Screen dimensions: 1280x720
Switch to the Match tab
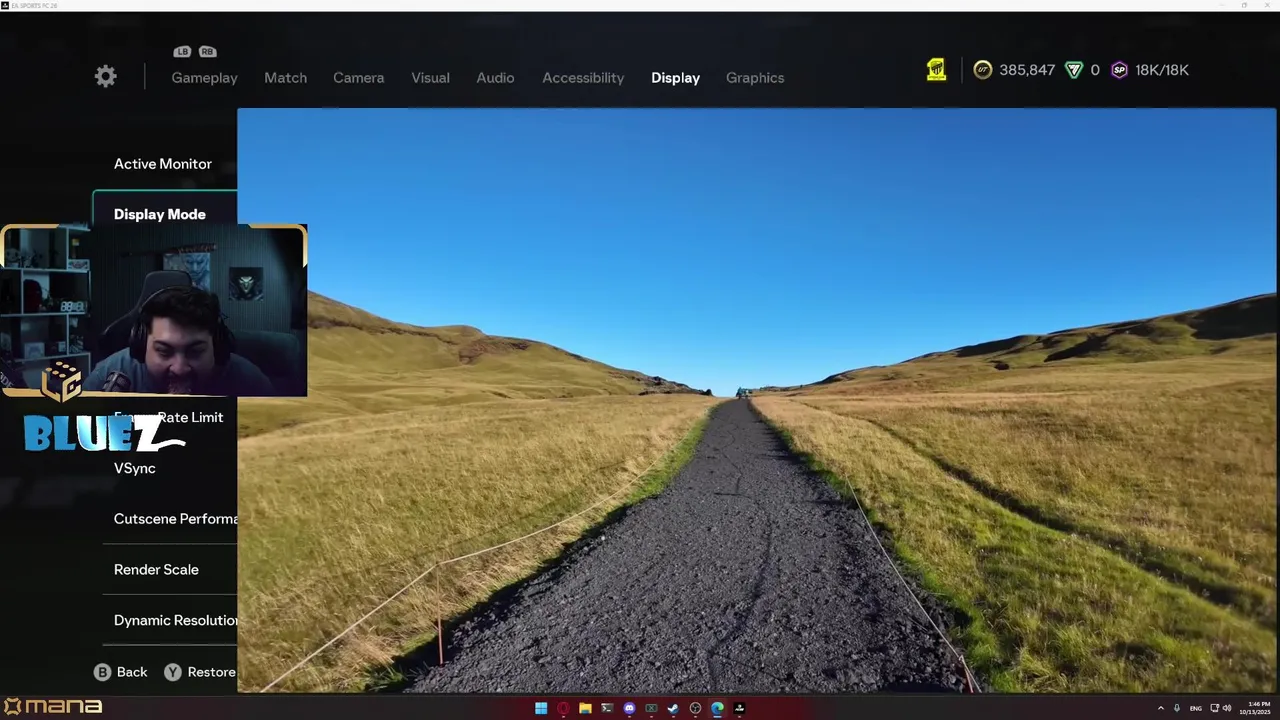coord(285,78)
